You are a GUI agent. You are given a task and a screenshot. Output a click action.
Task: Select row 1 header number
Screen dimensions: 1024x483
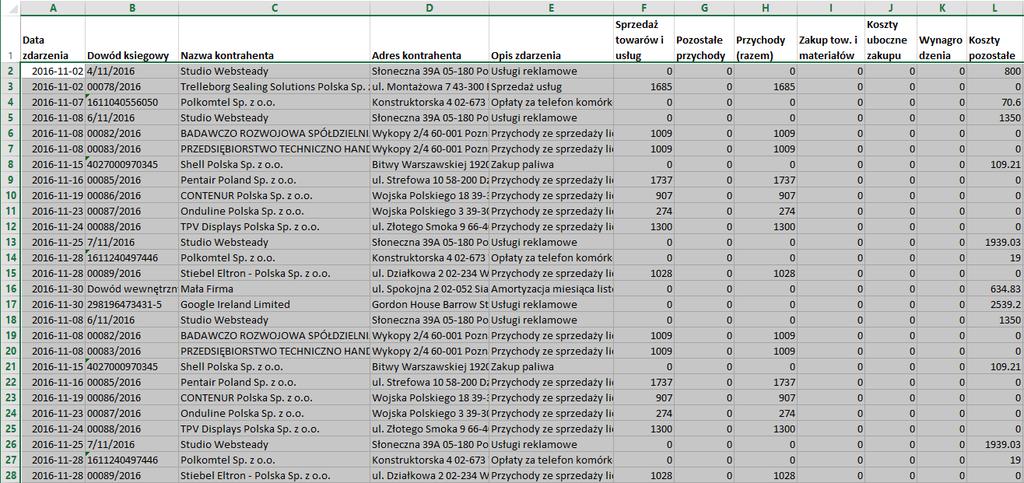point(10,39)
